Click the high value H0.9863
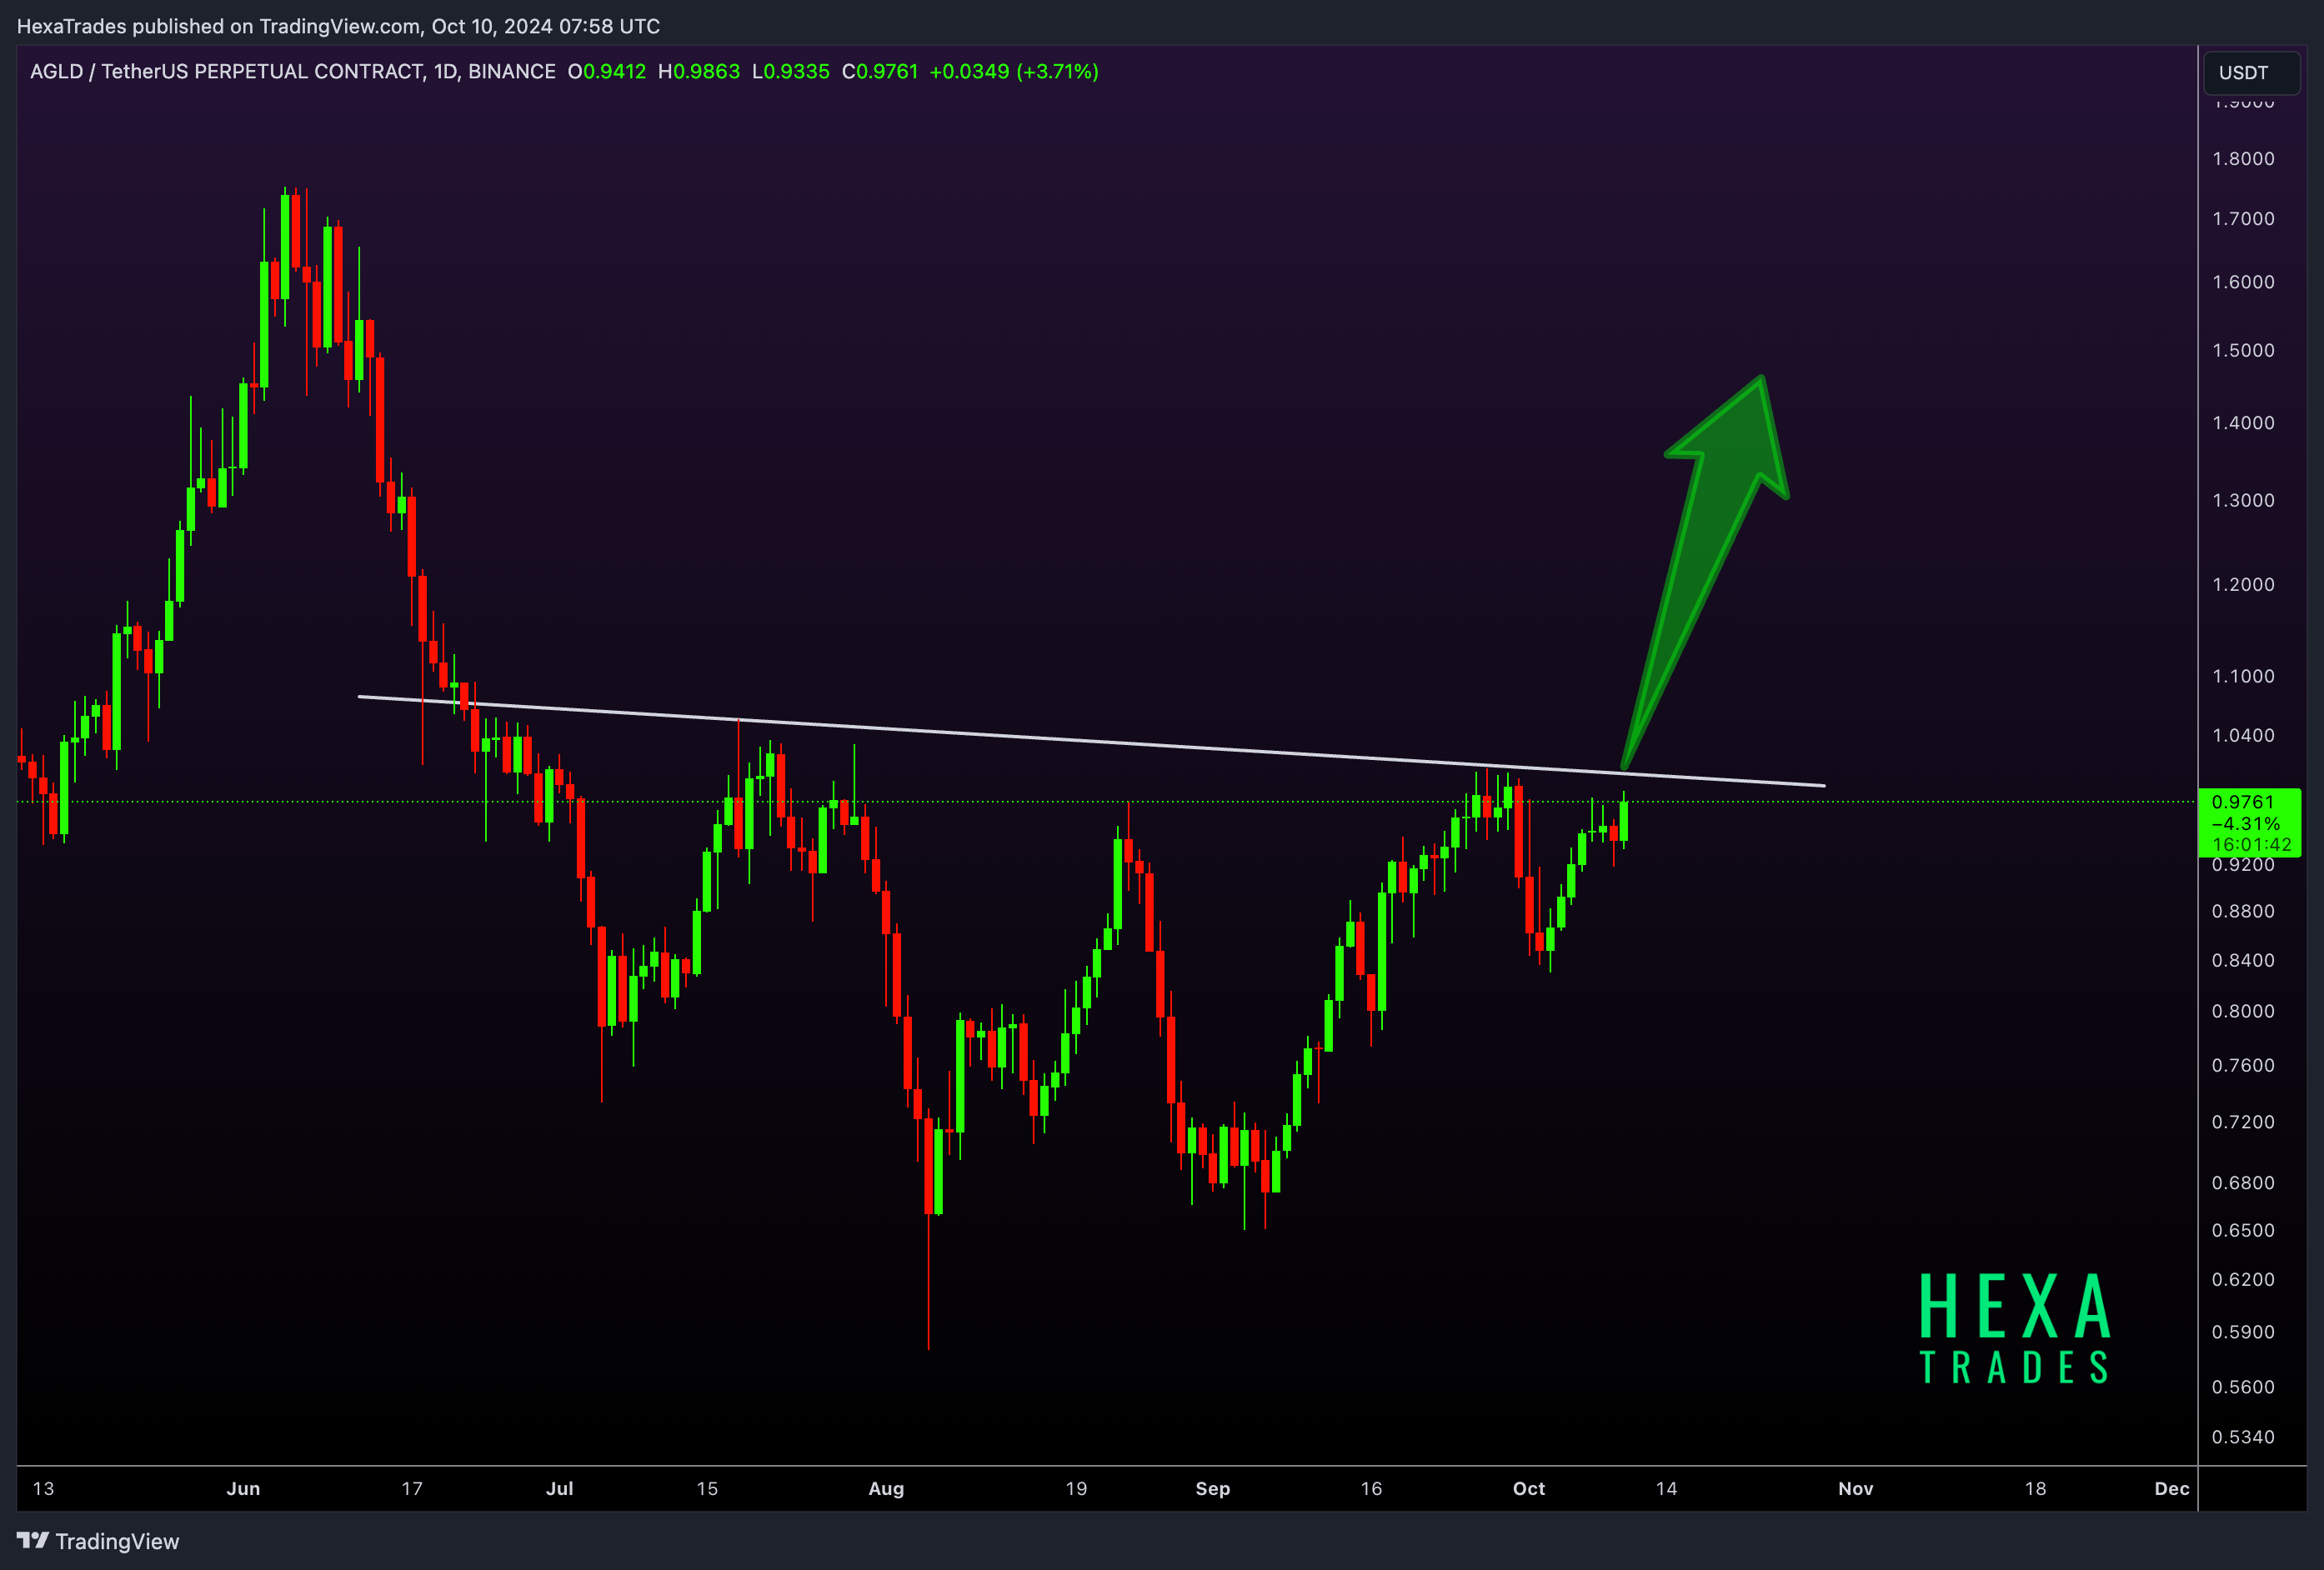Viewport: 2324px width, 1570px height. 699,71
